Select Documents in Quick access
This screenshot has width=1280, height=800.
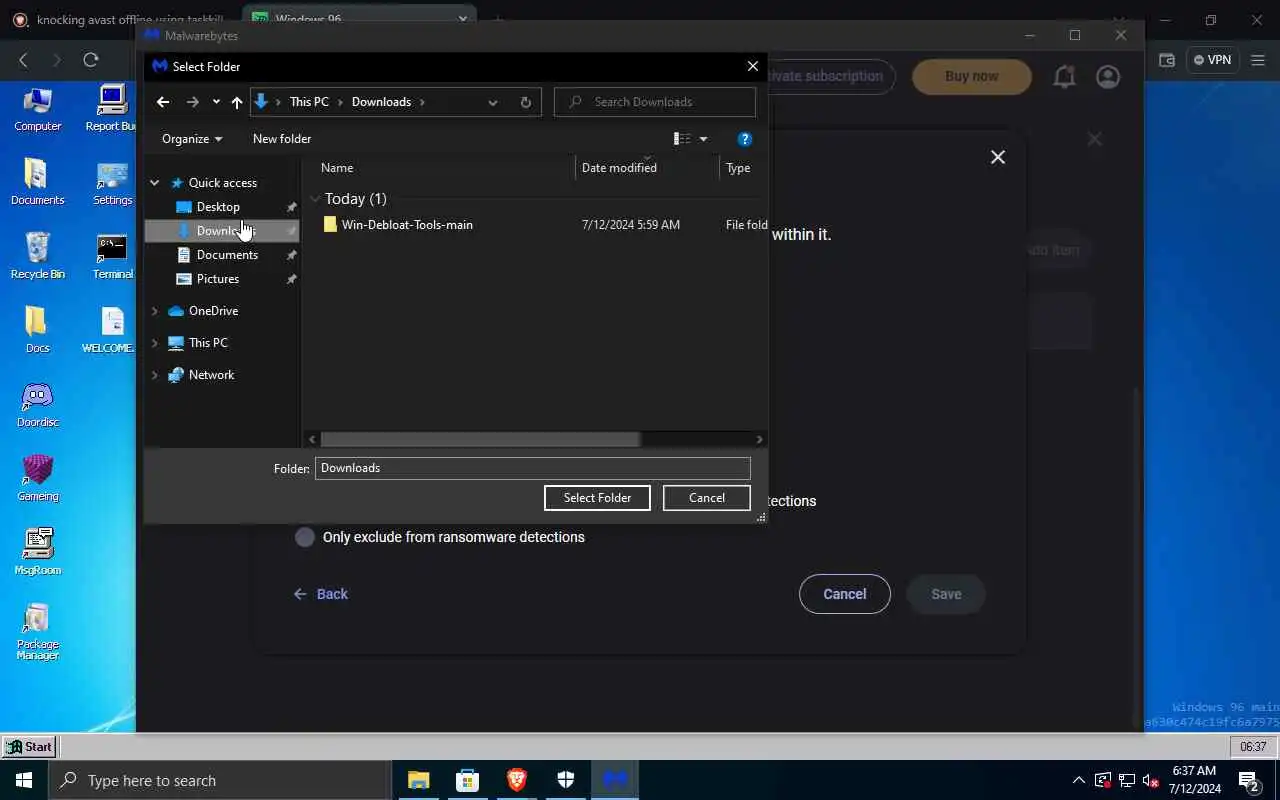point(227,255)
